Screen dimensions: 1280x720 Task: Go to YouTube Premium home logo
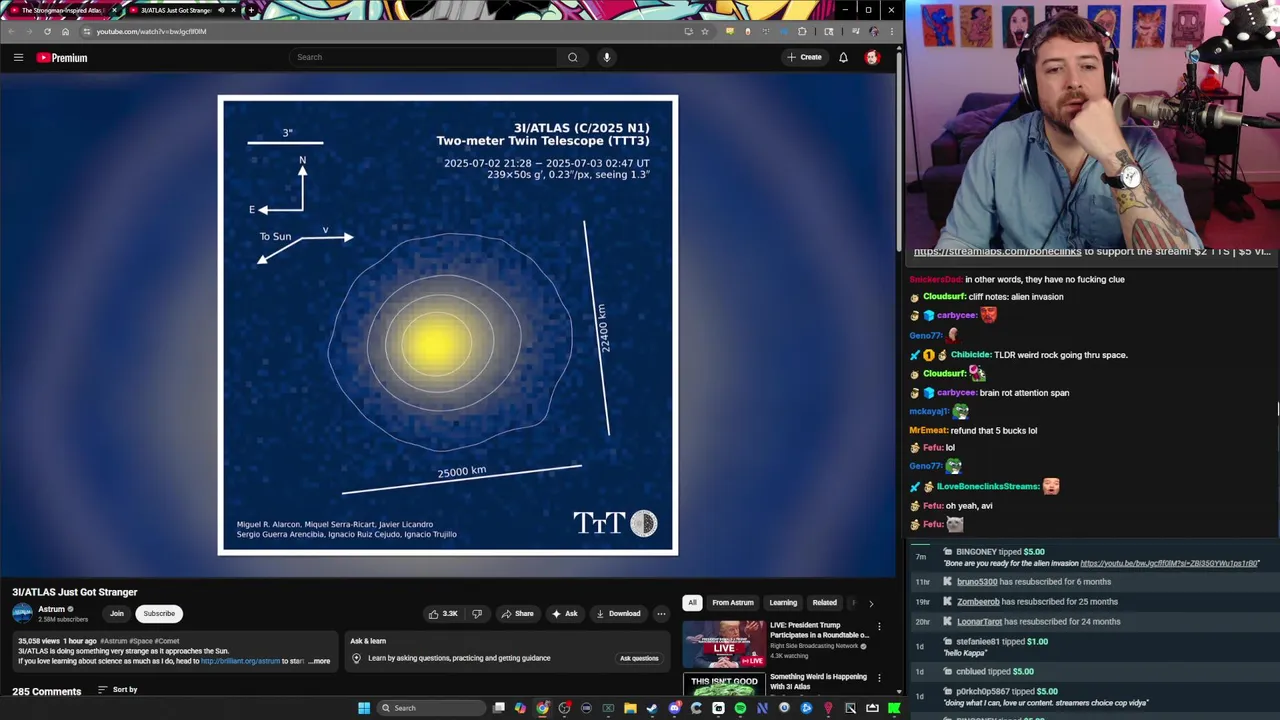[x=62, y=58]
